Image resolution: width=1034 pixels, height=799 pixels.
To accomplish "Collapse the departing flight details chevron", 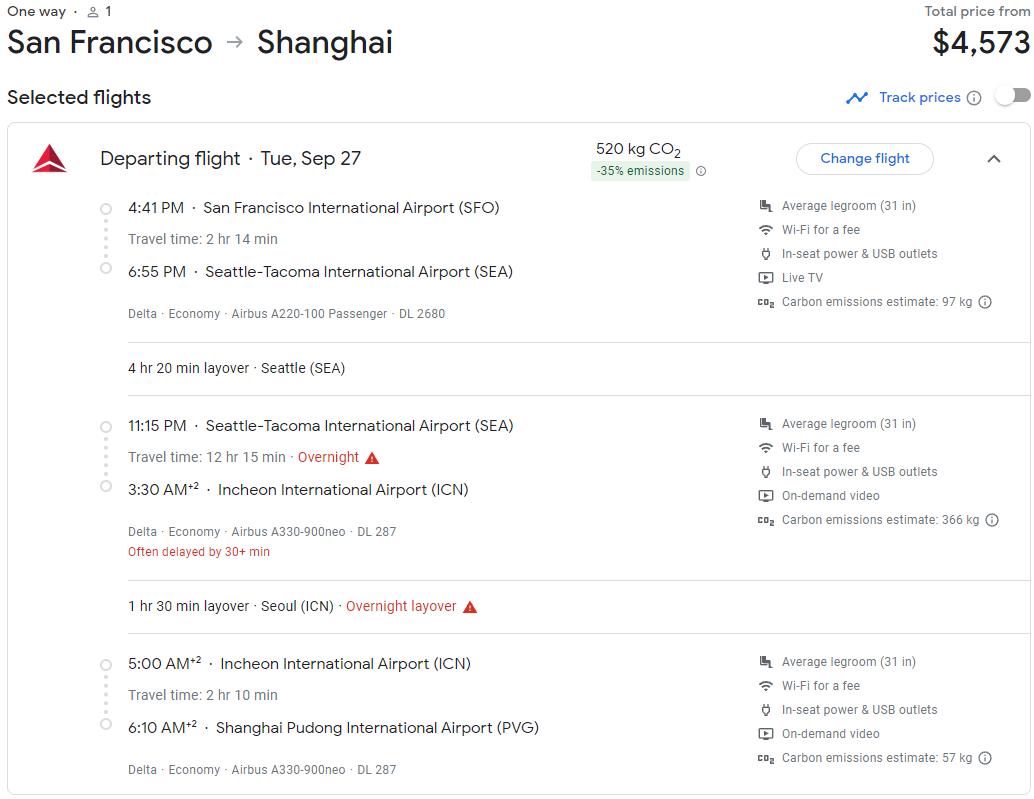I will [993, 159].
